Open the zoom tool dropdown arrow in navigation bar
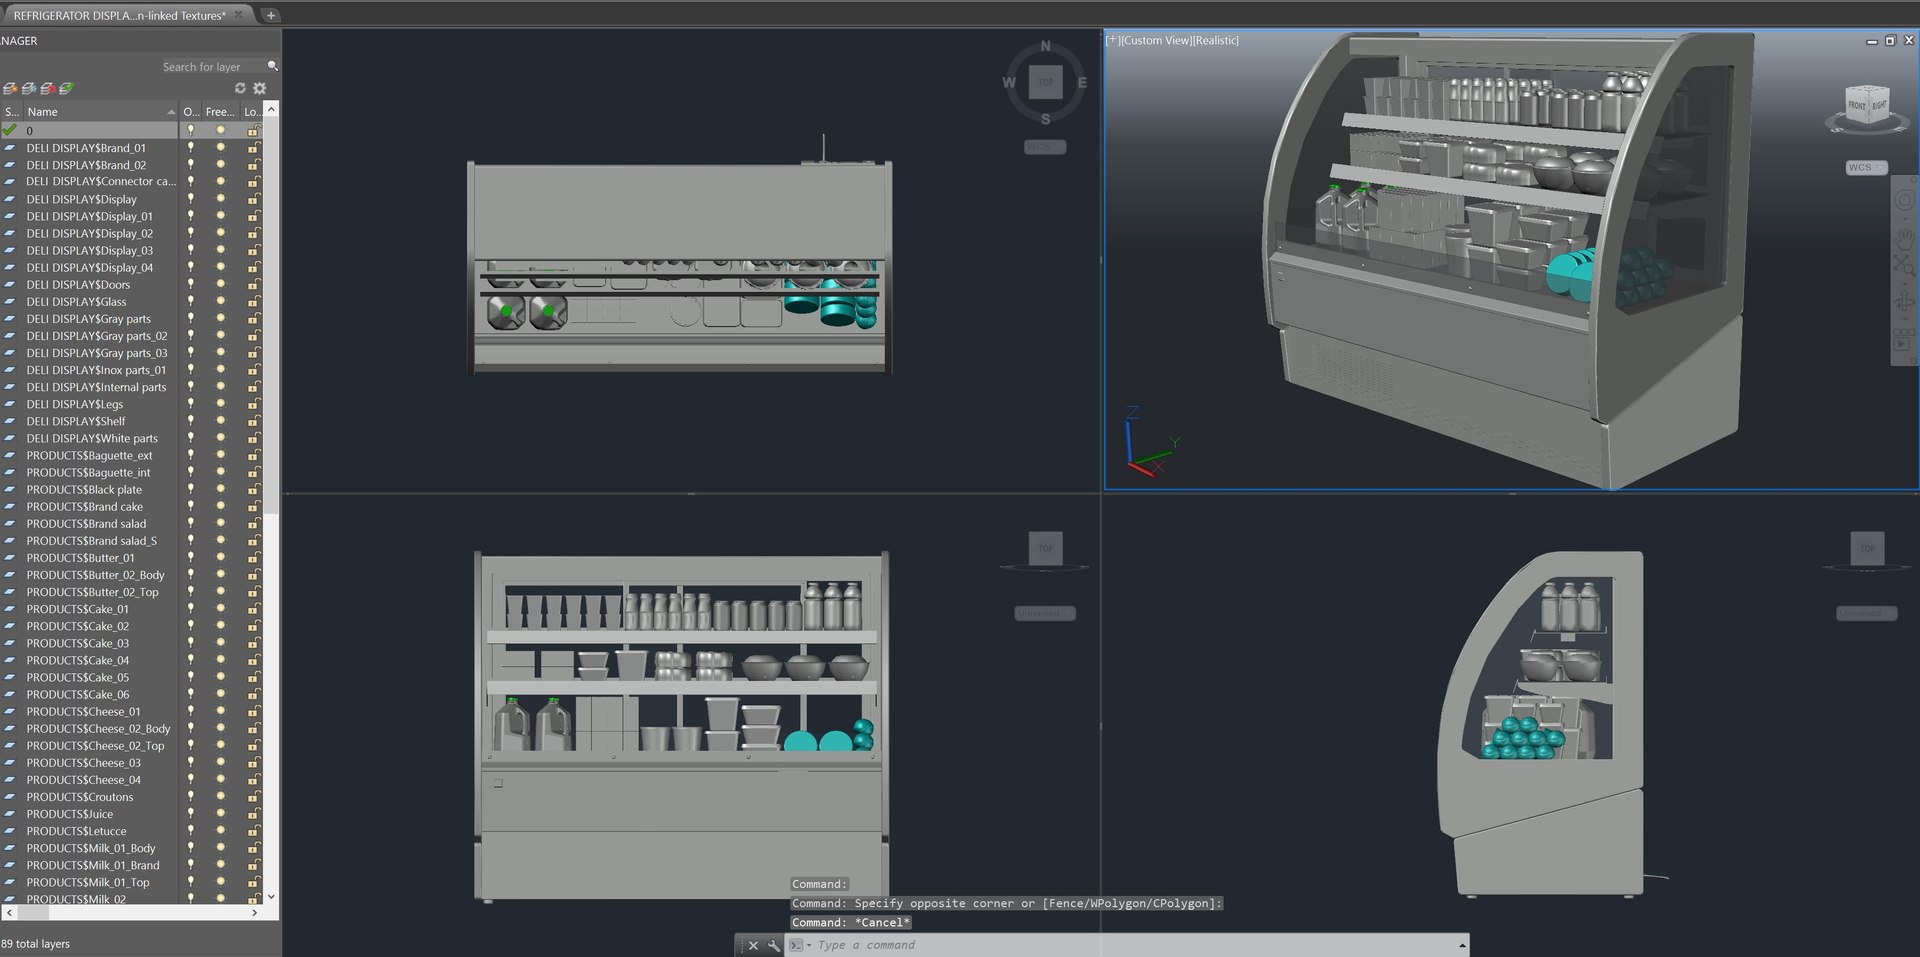This screenshot has width=1920, height=957. tap(1904, 282)
